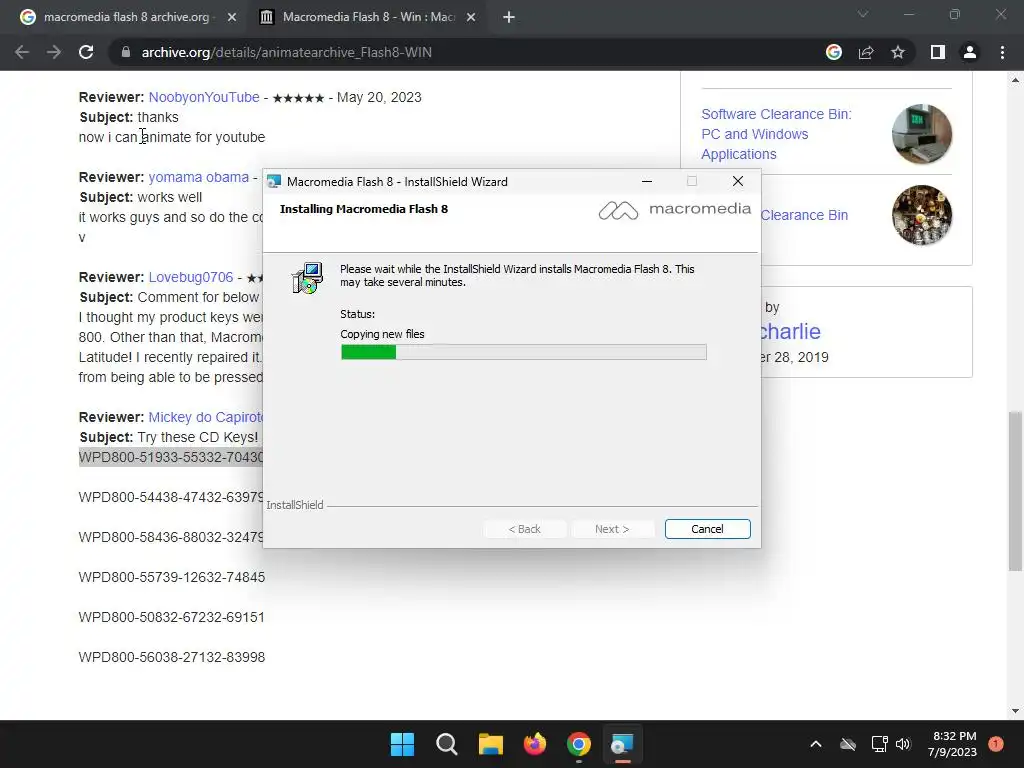Click the installer icon in the taskbar

(622, 744)
